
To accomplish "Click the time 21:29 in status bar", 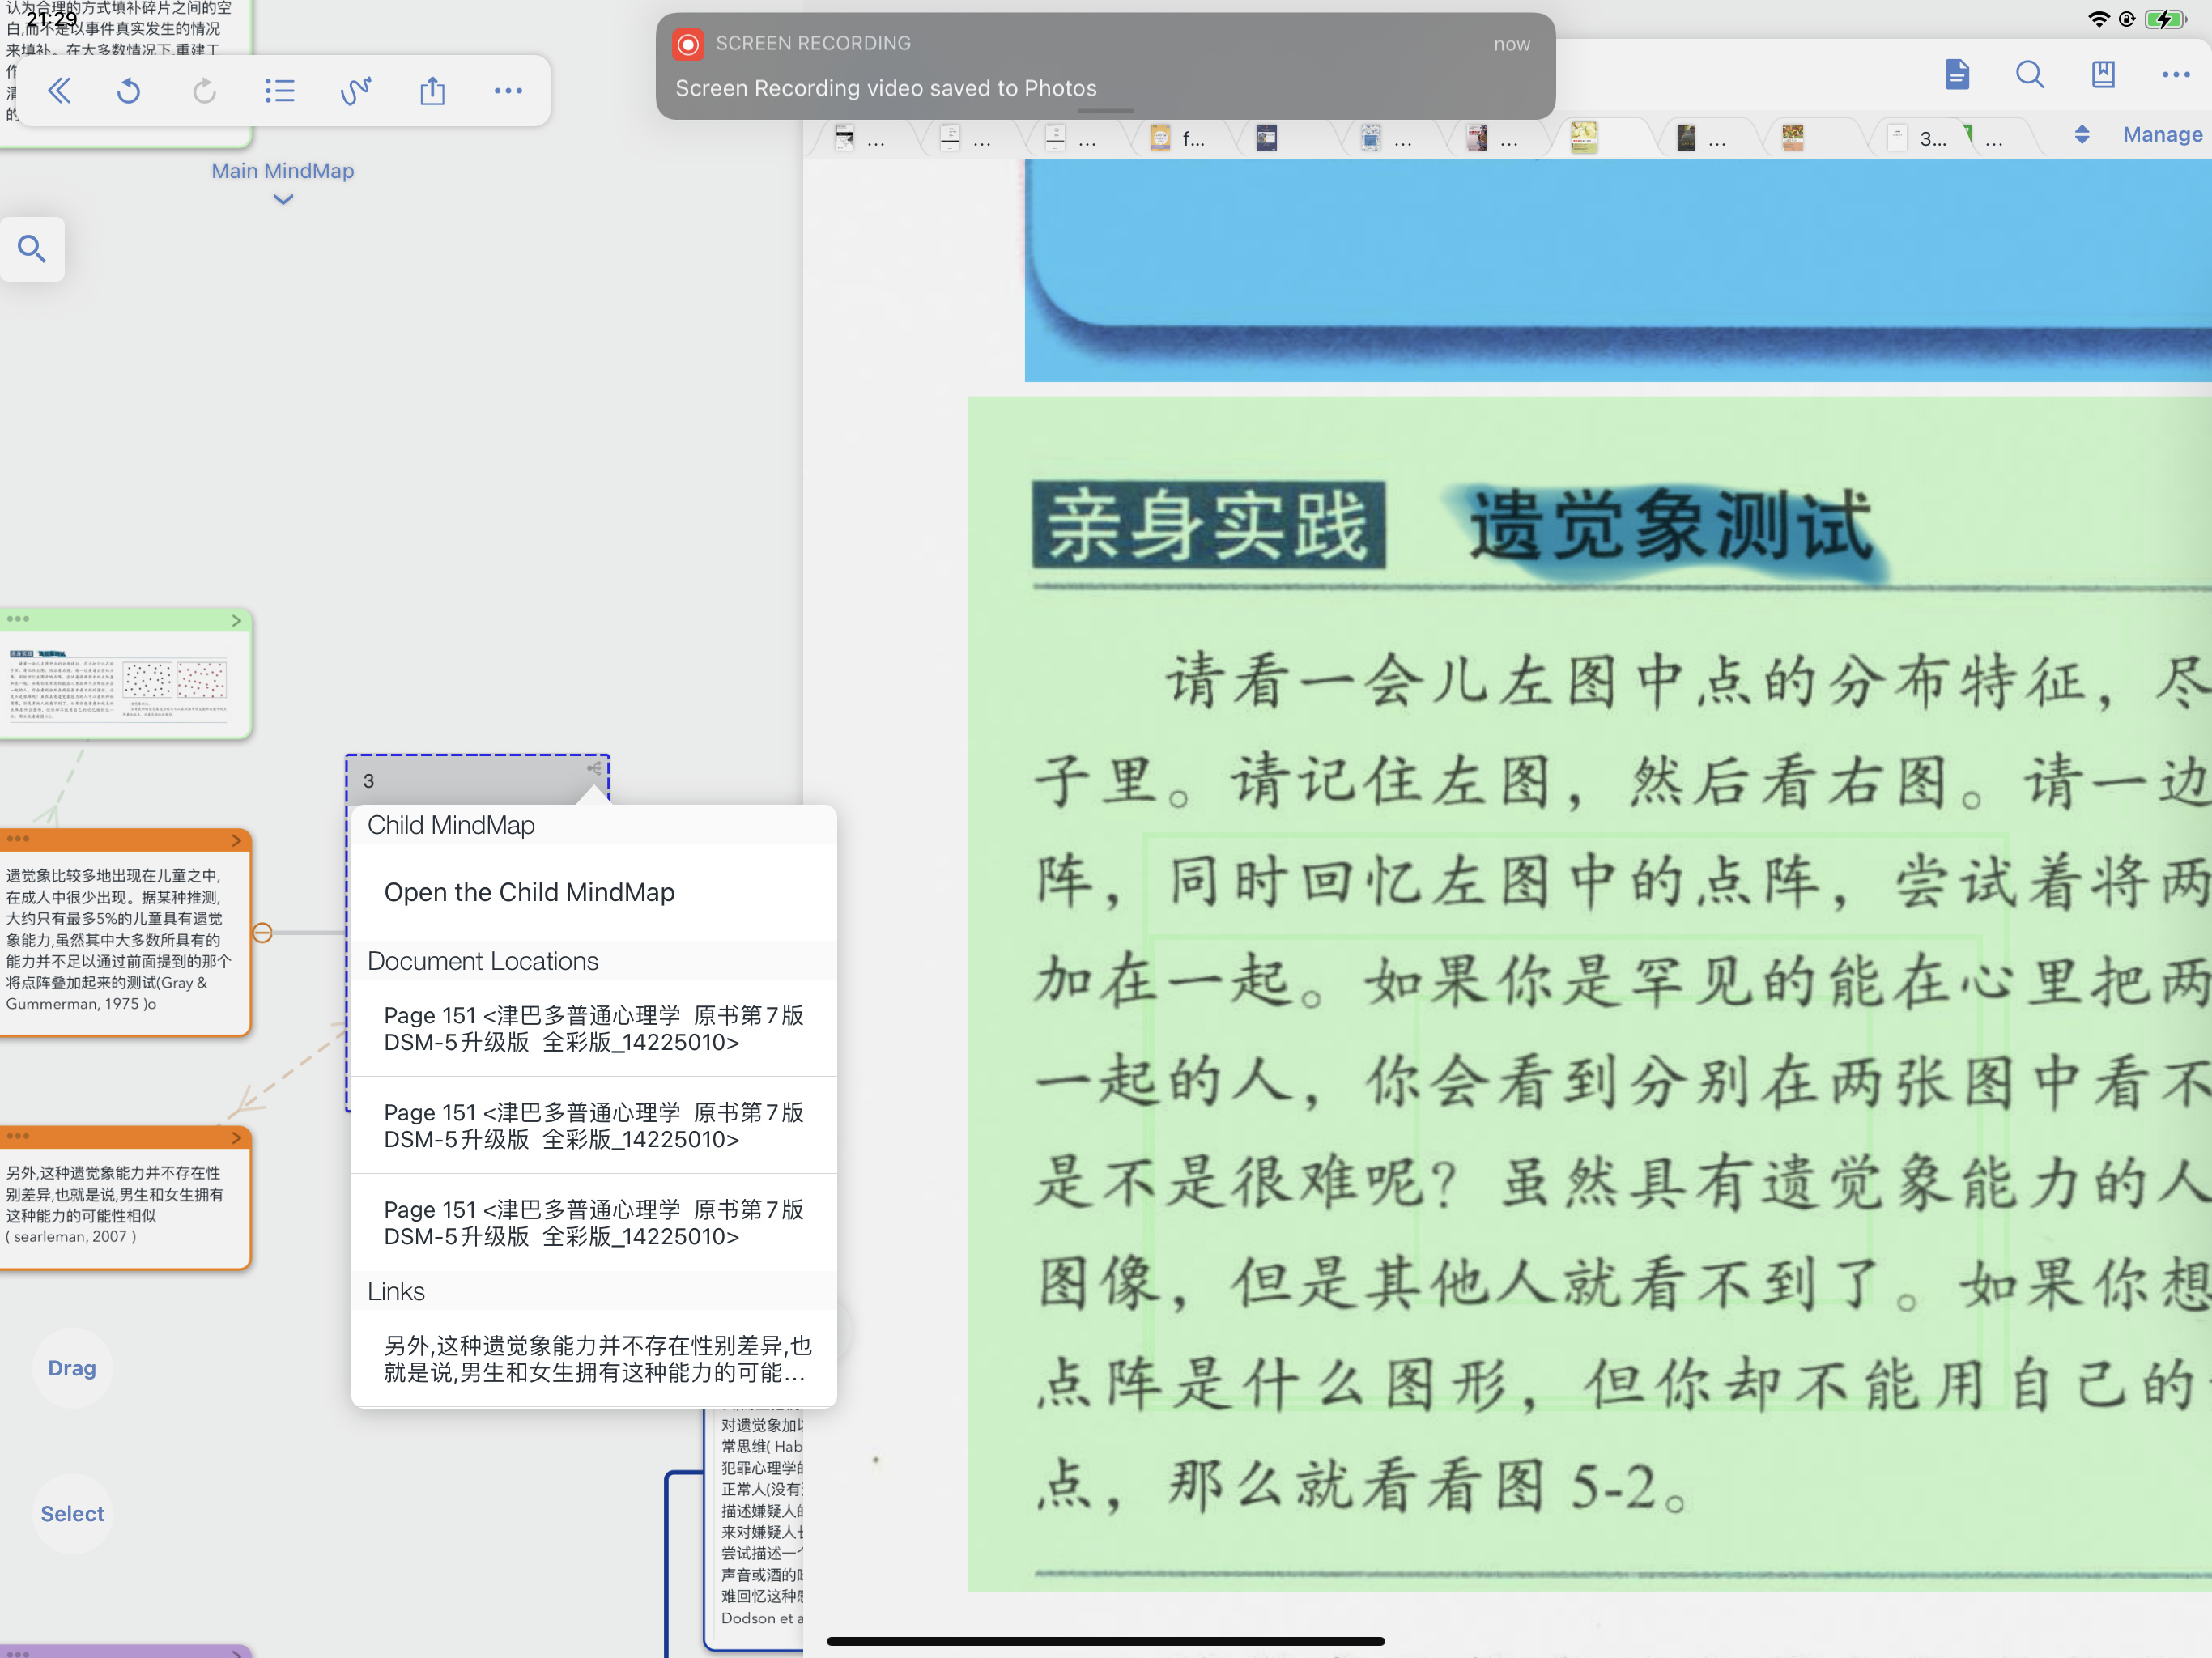I will click(51, 19).
